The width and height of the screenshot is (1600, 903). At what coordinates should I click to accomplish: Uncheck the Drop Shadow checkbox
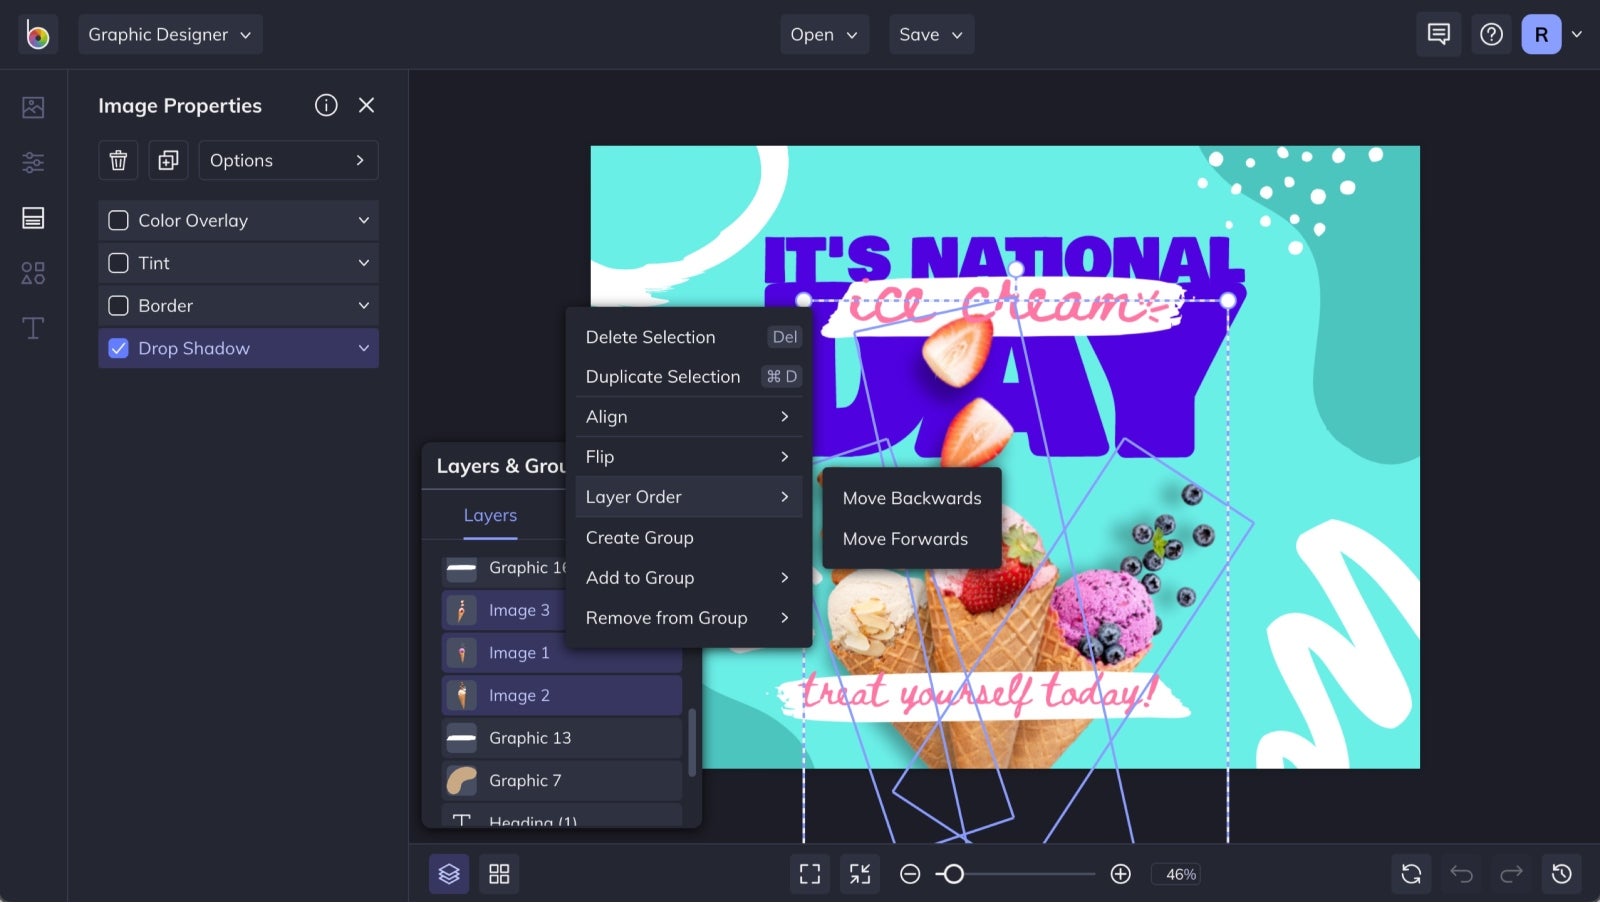pos(118,348)
